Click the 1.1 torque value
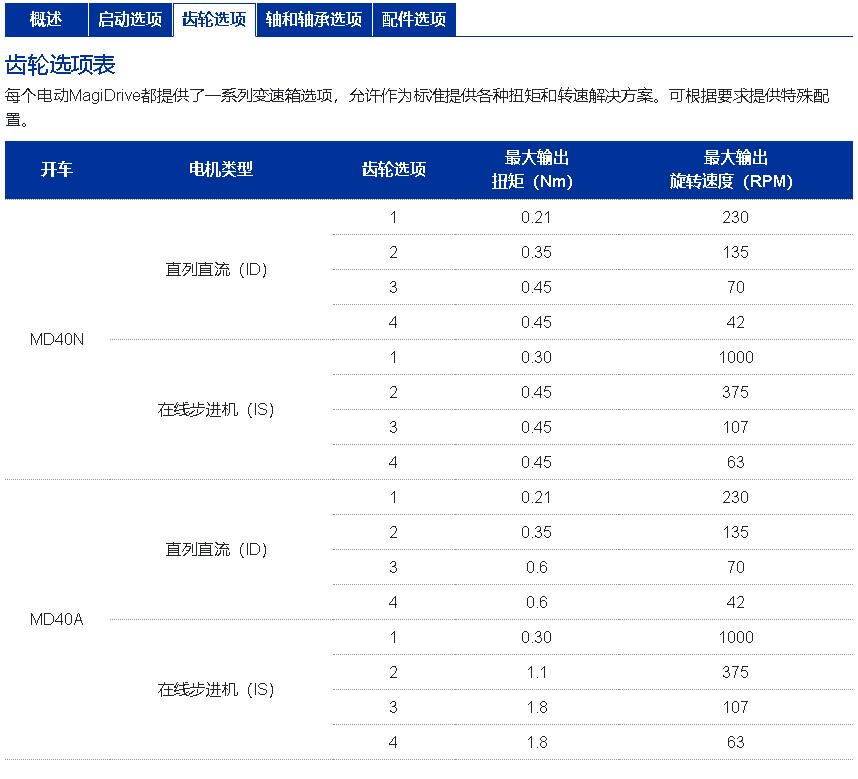This screenshot has height=779, width=858. [536, 672]
